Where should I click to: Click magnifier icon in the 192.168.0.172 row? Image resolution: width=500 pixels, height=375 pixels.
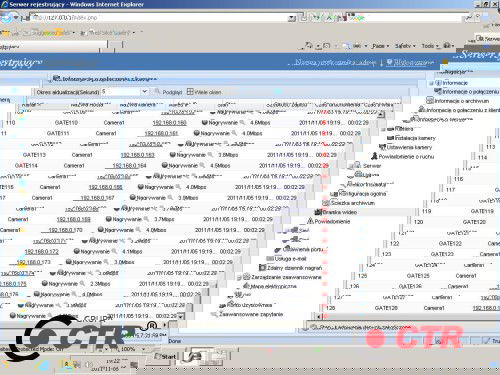(114, 251)
